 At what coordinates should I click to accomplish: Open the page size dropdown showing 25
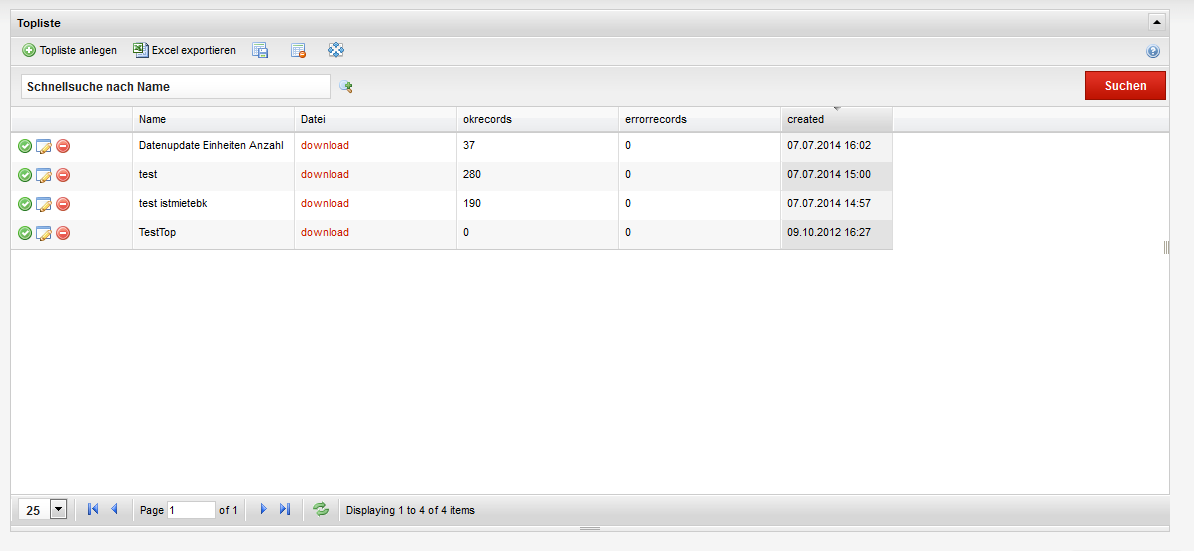pyautogui.click(x=57, y=510)
